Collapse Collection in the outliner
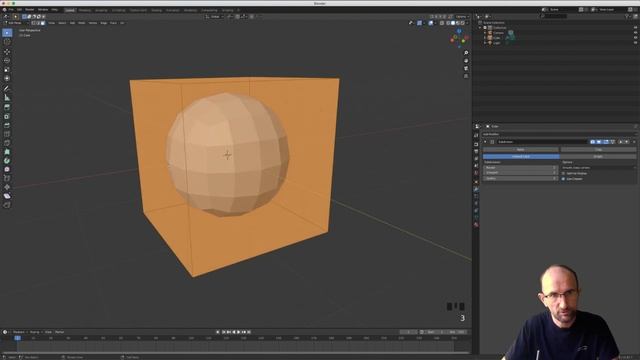The height and width of the screenshot is (360, 640). point(480,28)
